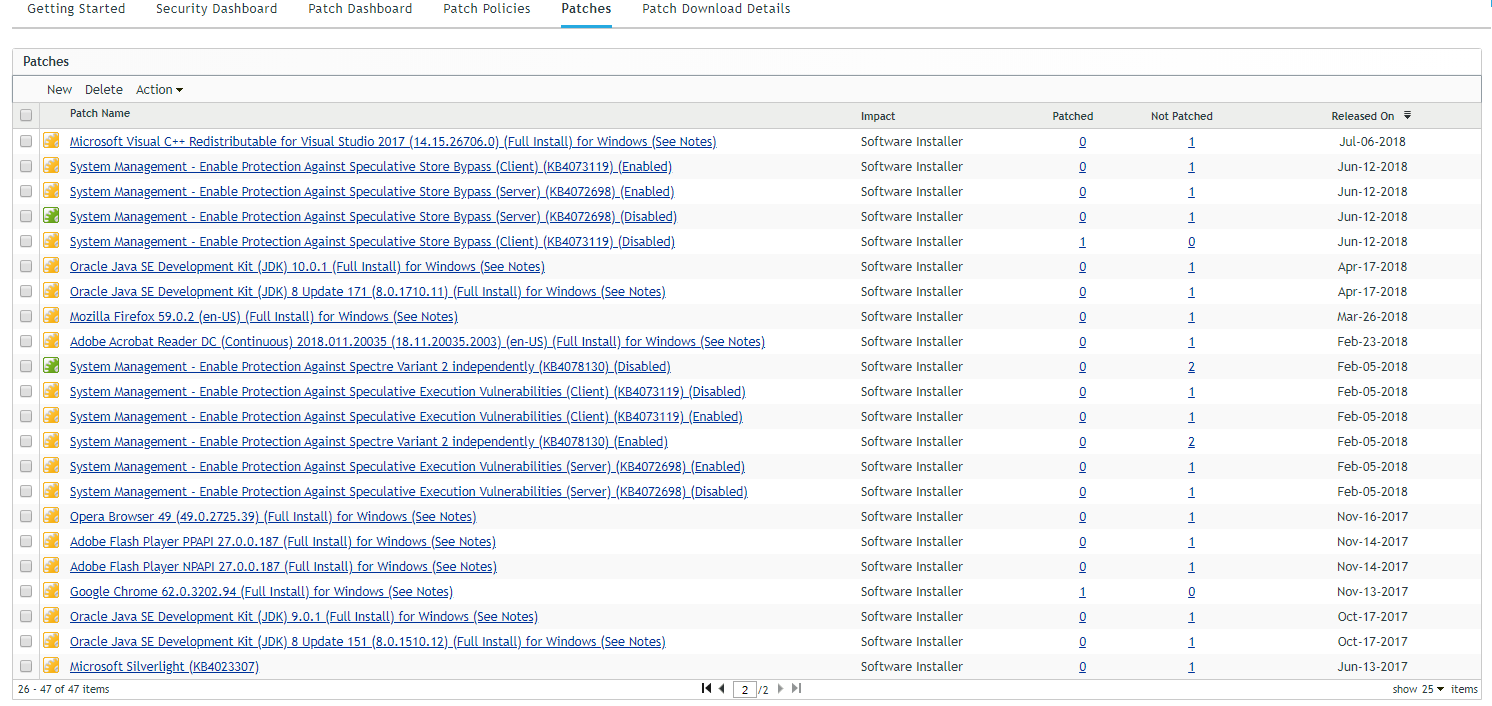This screenshot has width=1492, height=706.
Task: Open the Microsoft Silverlight (KB4023307) patch link
Action: tap(164, 667)
